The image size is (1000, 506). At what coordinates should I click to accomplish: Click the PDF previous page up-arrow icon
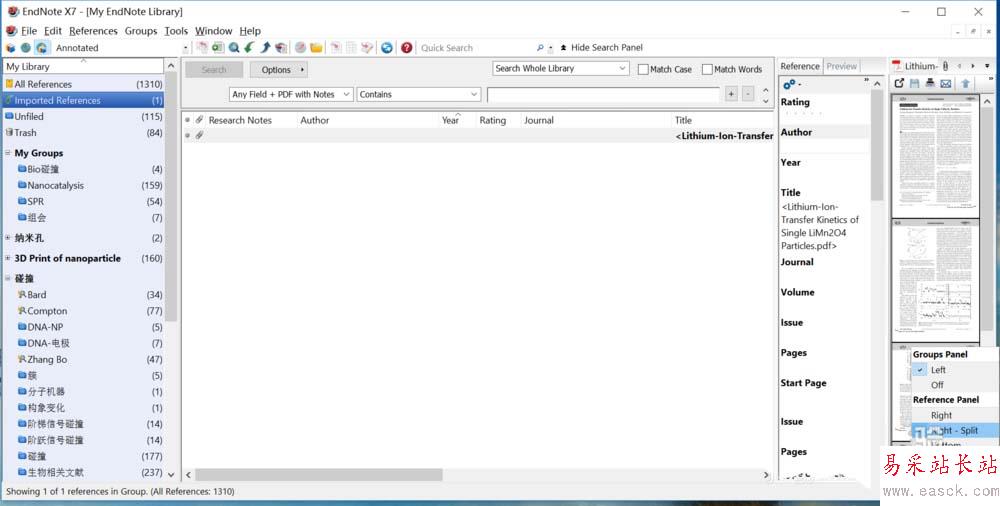pos(966,83)
